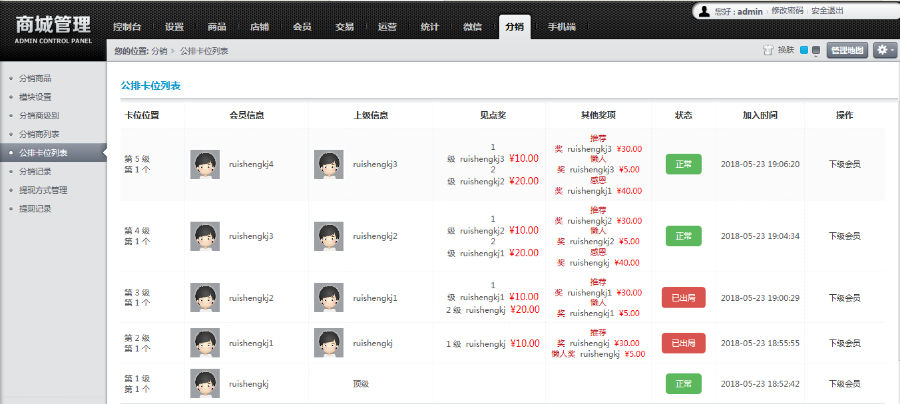The image size is (900, 404).
Task: Click the timestamp 2018-05-23 19:00:29
Action: point(761,298)
